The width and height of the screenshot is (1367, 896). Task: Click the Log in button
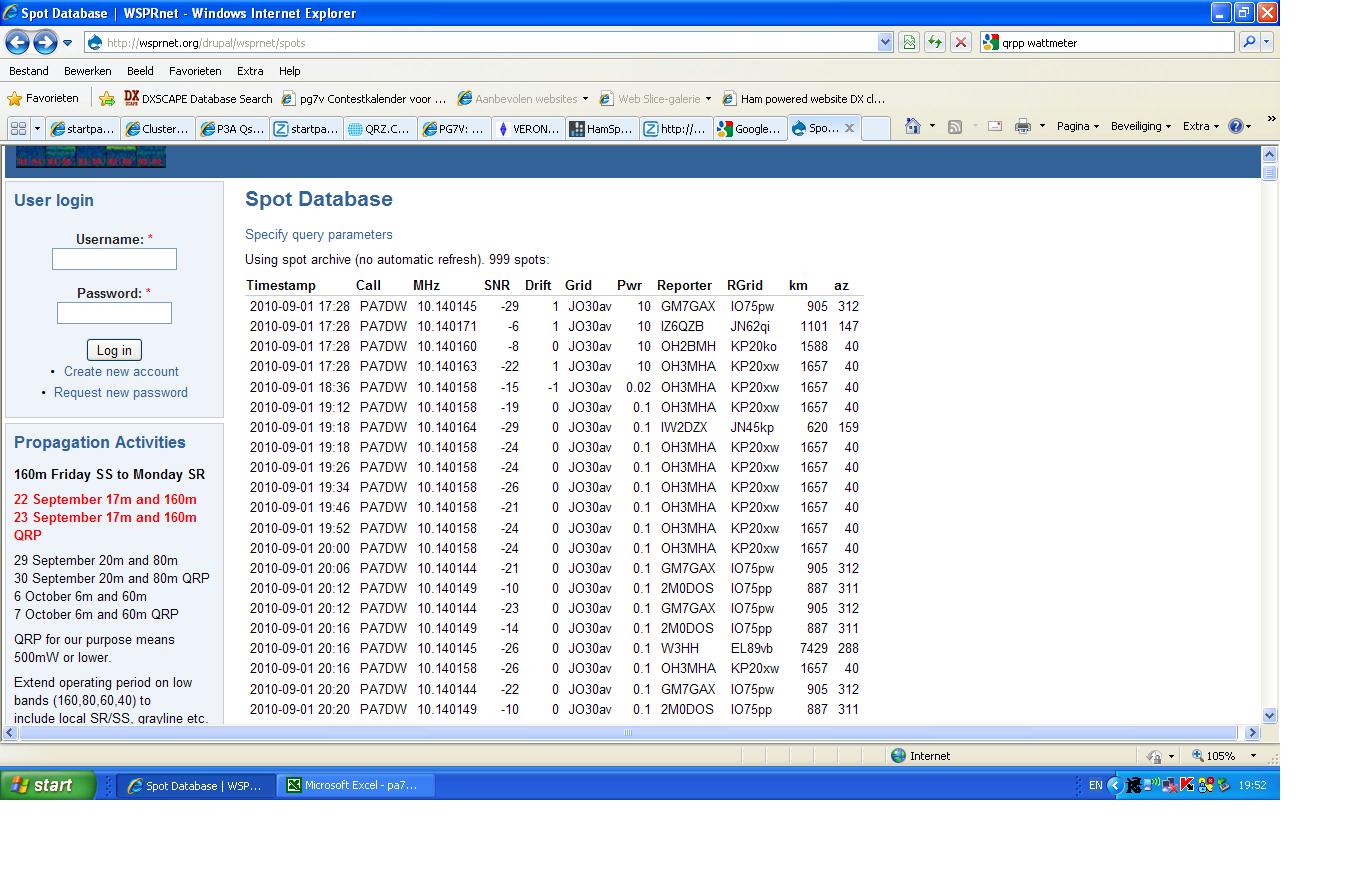114,350
